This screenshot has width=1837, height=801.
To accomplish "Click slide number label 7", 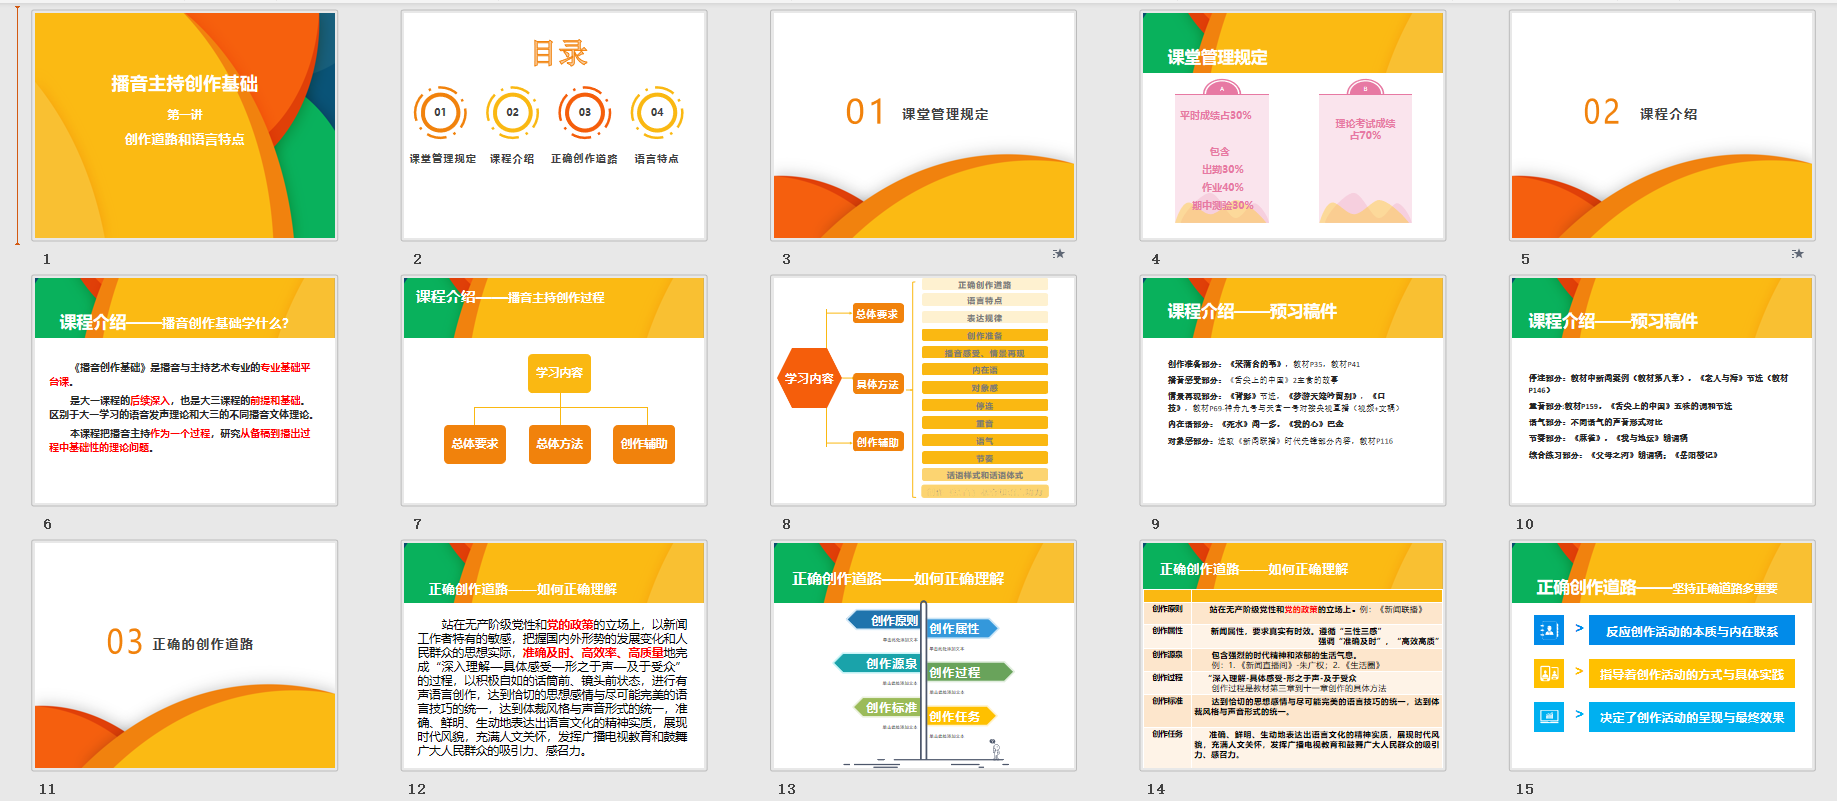I will pyautogui.click(x=417, y=524).
